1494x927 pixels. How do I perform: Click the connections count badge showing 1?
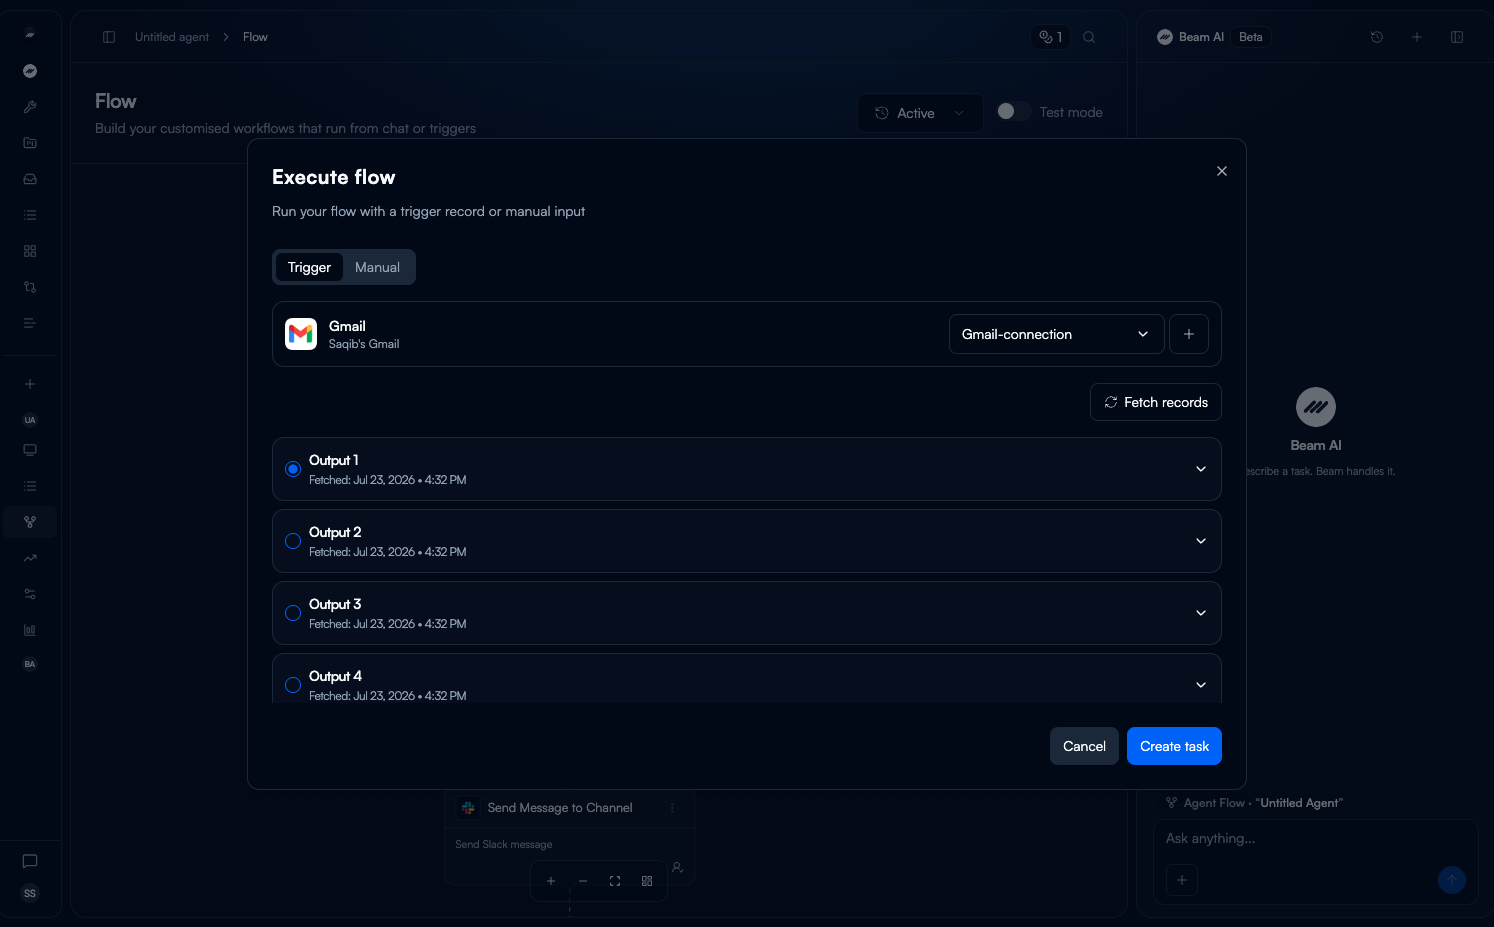click(x=1050, y=37)
